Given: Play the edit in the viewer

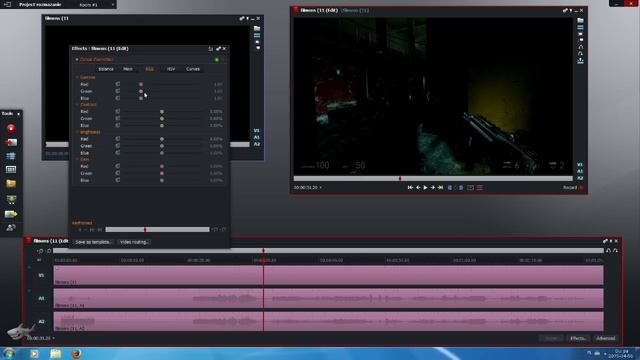Looking at the screenshot, I should (x=425, y=187).
